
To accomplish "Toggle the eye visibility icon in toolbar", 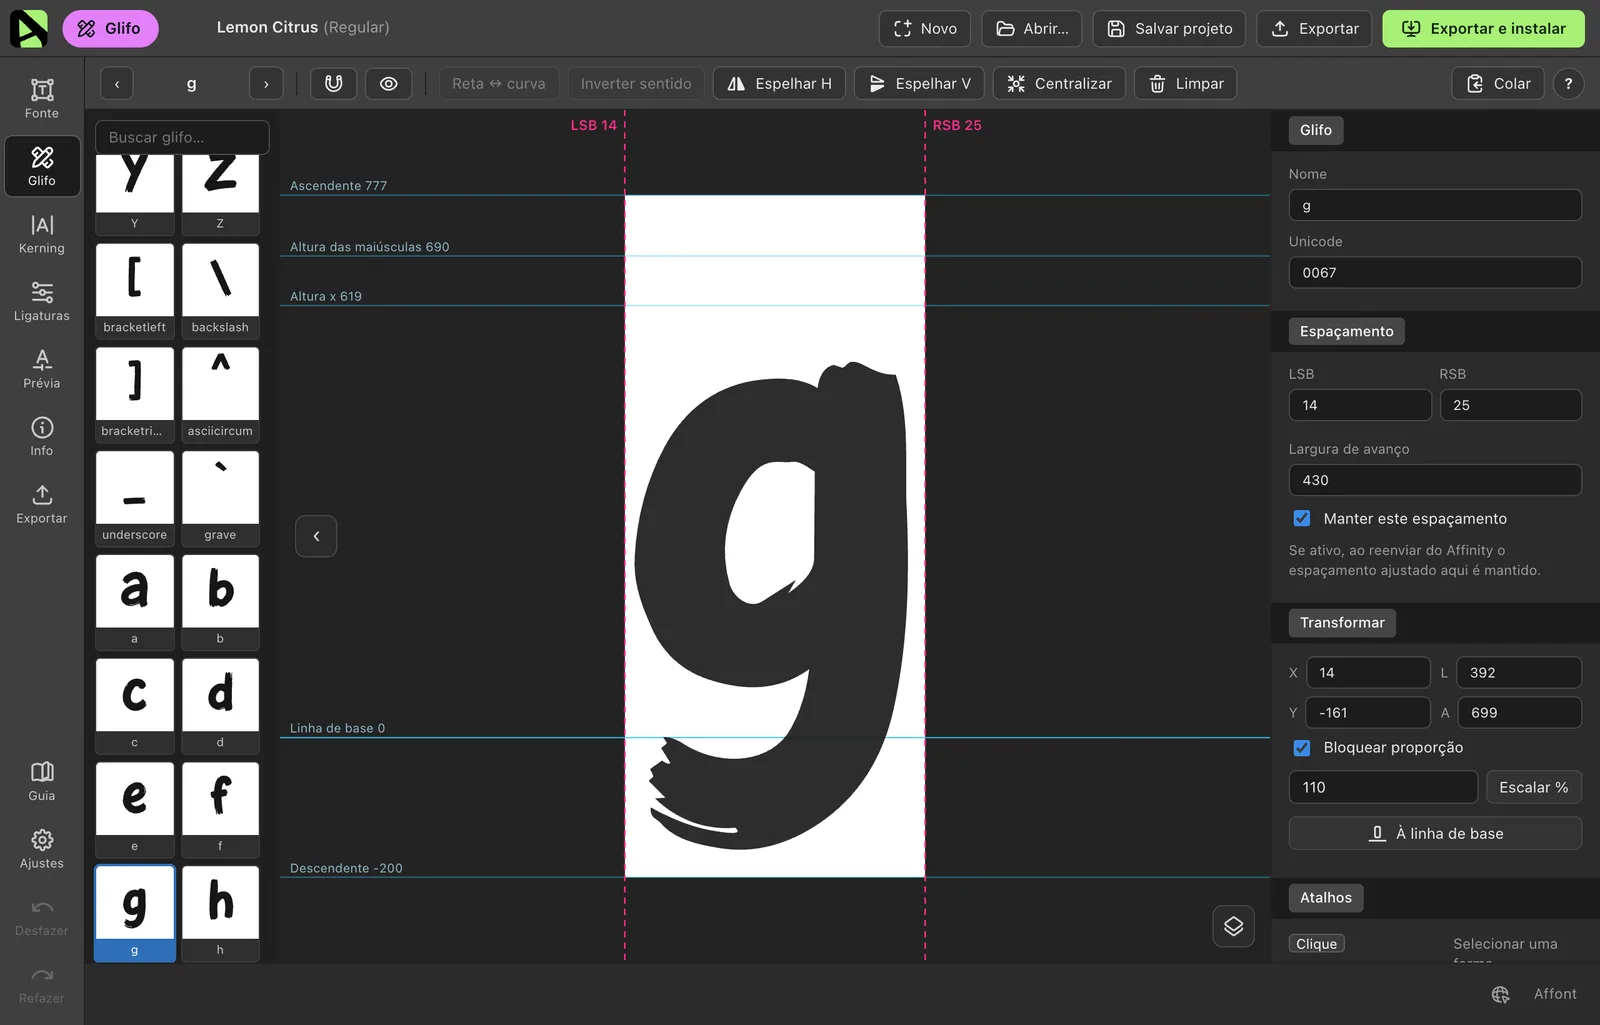I will 389,84.
